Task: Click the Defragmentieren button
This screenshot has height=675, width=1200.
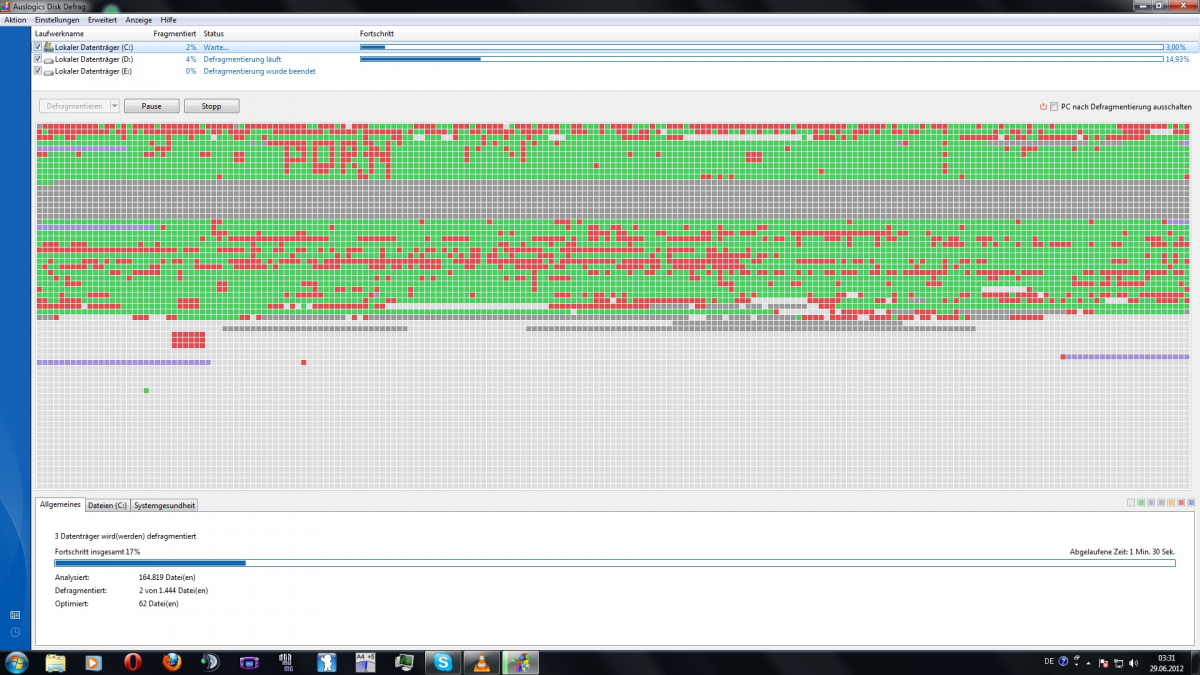Action: click(74, 106)
